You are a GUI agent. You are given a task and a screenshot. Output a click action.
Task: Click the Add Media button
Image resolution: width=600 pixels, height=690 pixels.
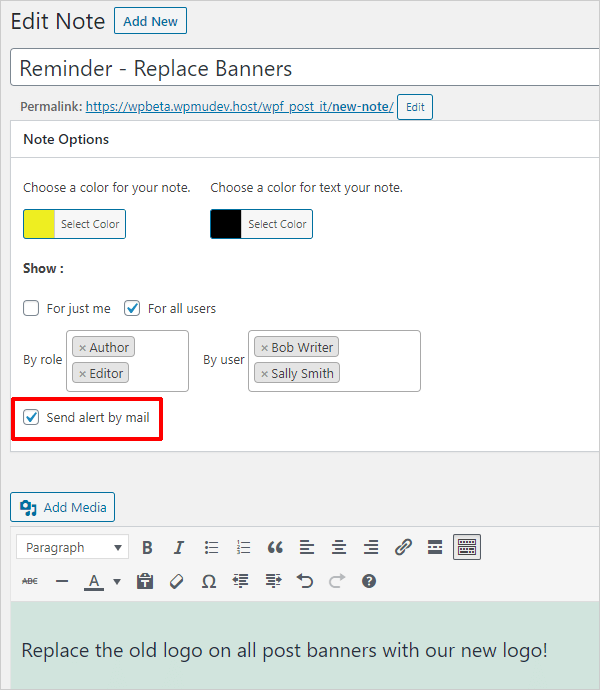pos(63,507)
